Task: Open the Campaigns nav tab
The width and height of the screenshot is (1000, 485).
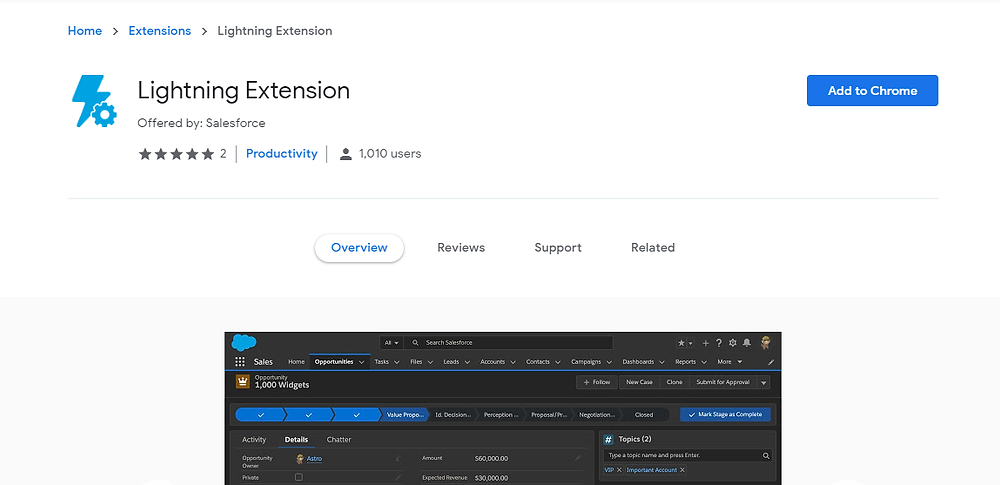Action: 586,362
